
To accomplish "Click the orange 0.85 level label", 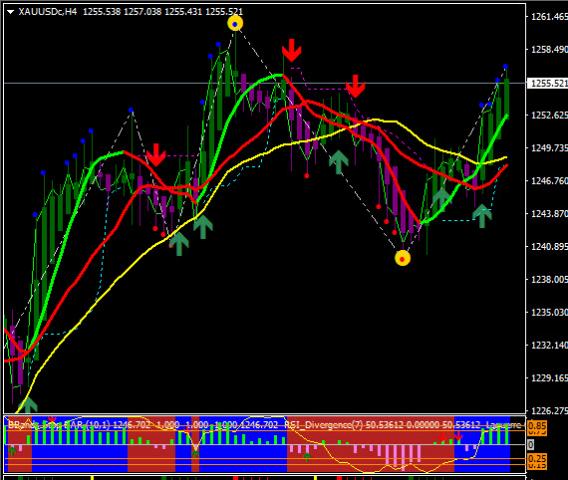I will click(x=537, y=426).
